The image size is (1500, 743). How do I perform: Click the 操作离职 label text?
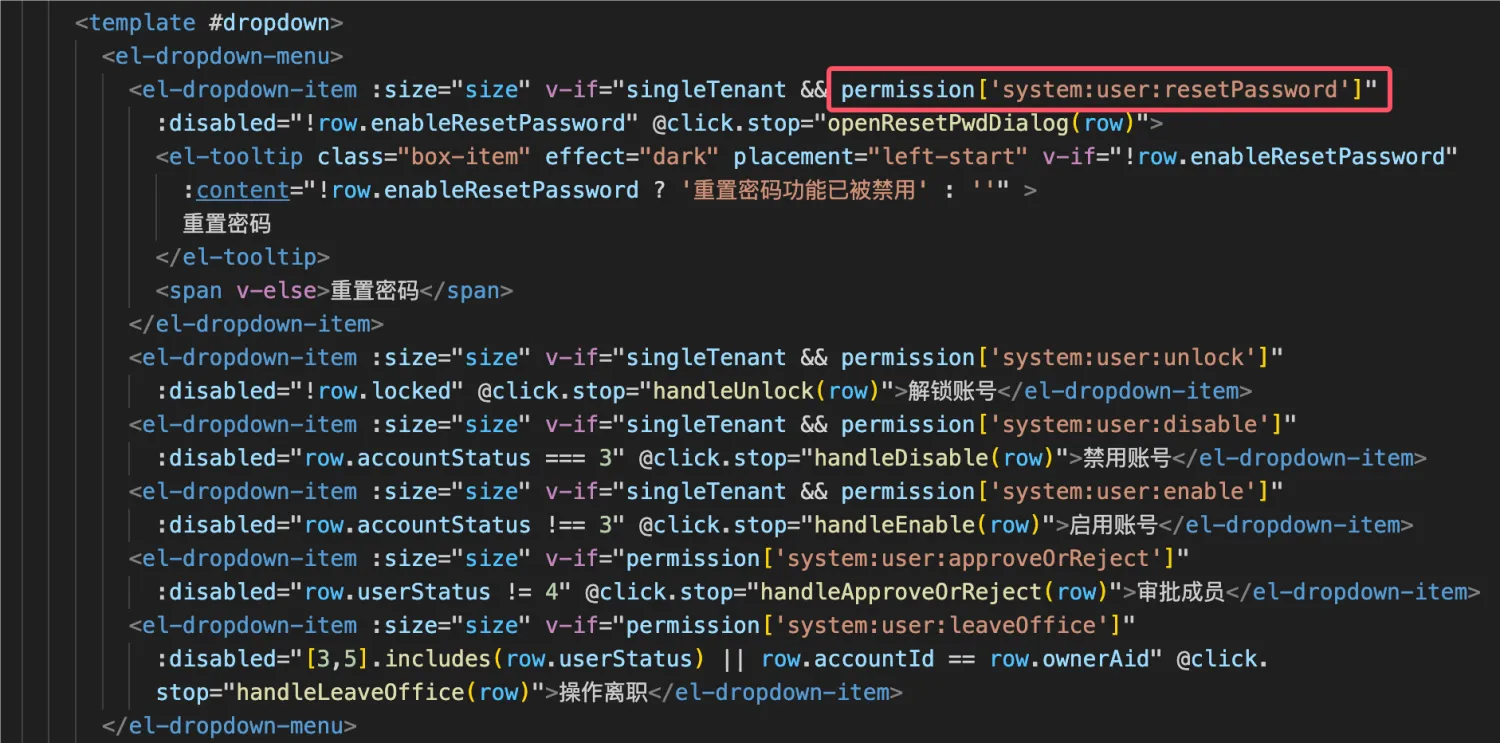tap(603, 692)
